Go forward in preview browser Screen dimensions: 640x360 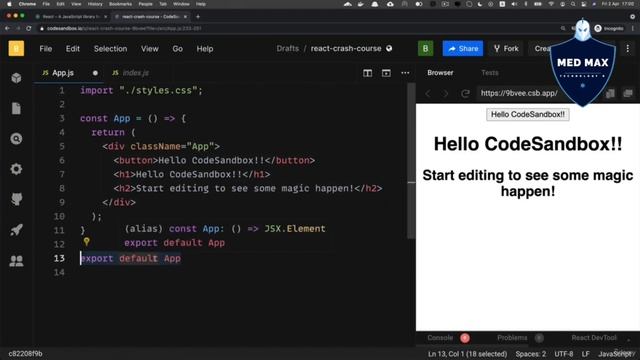[446, 93]
